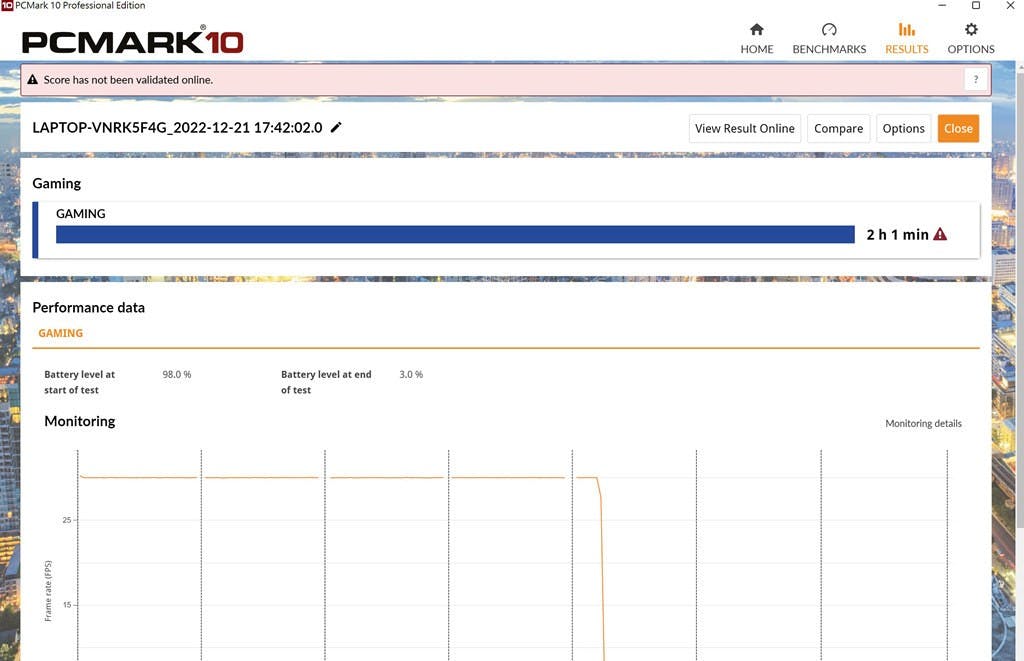Click the gauge icon above BENCHMARKS
1024x661 pixels.
tap(829, 29)
